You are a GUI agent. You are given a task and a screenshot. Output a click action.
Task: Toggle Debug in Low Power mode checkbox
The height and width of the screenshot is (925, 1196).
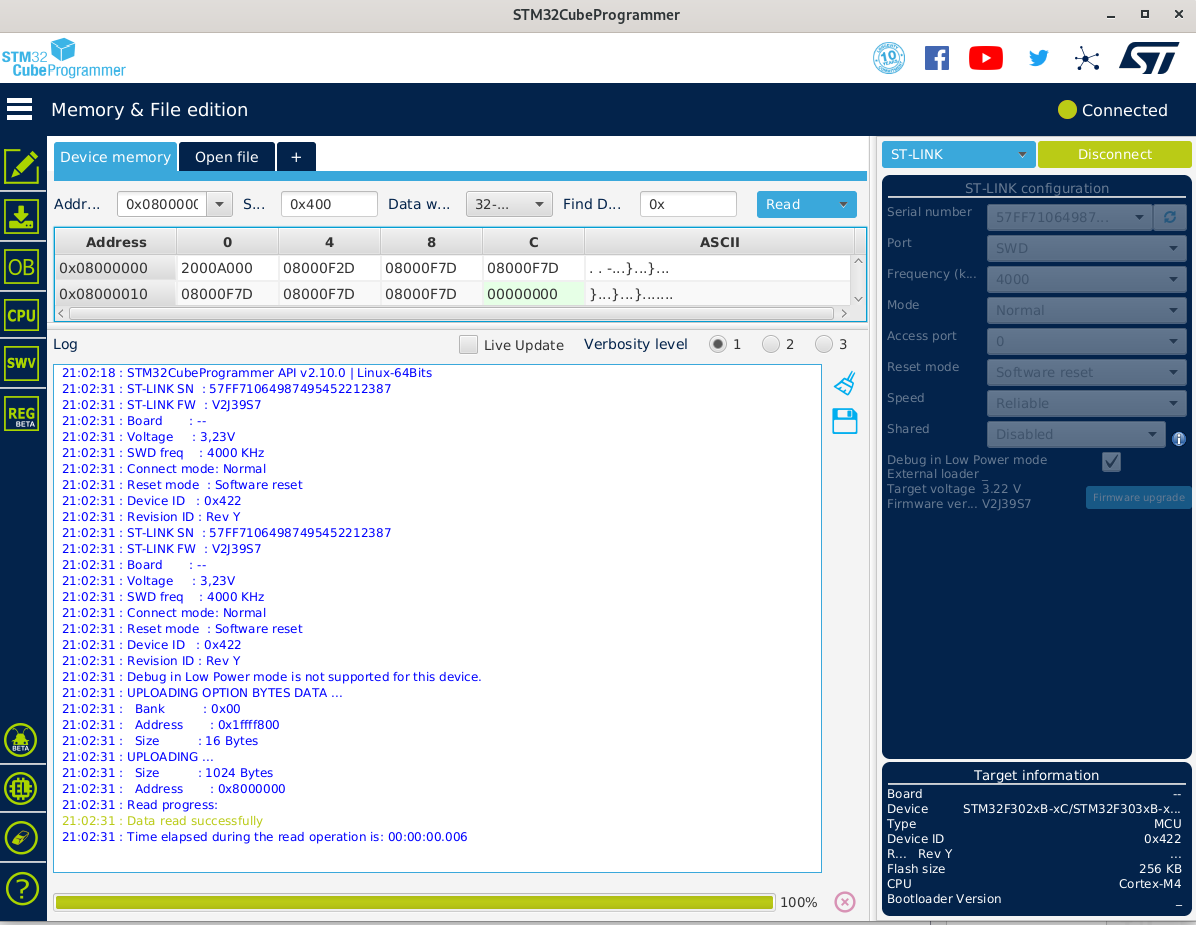1111,461
